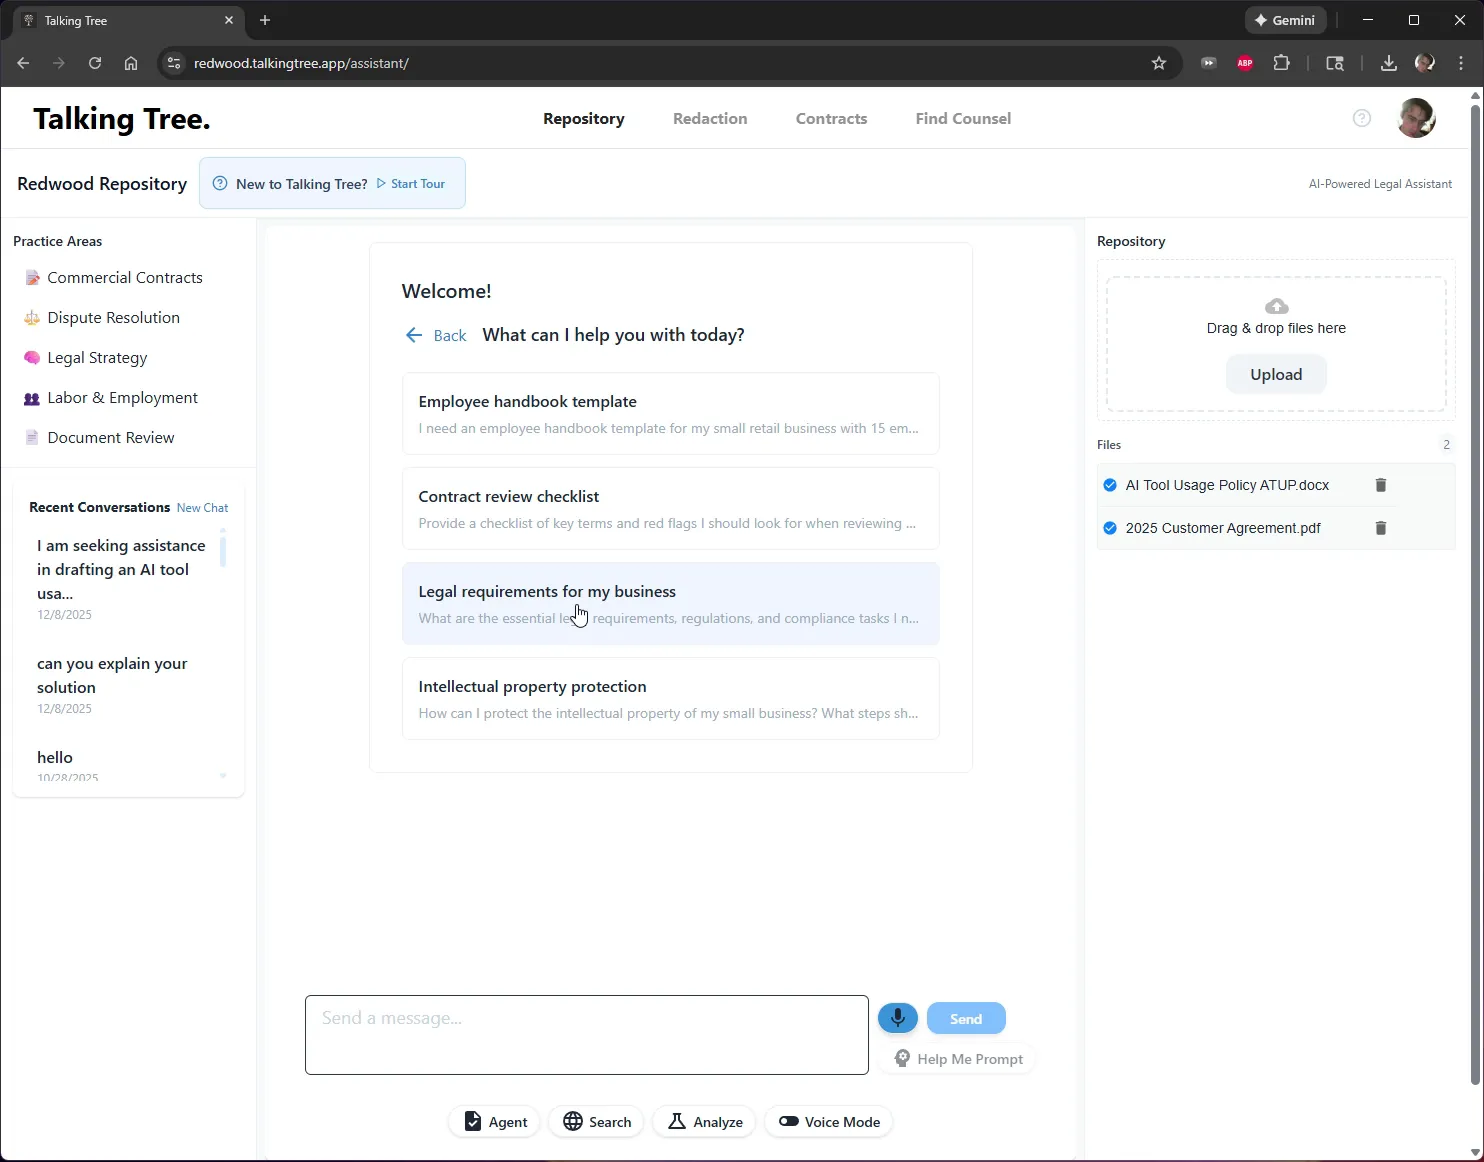Switch to the Redaction tab
1484x1162 pixels.
click(710, 118)
